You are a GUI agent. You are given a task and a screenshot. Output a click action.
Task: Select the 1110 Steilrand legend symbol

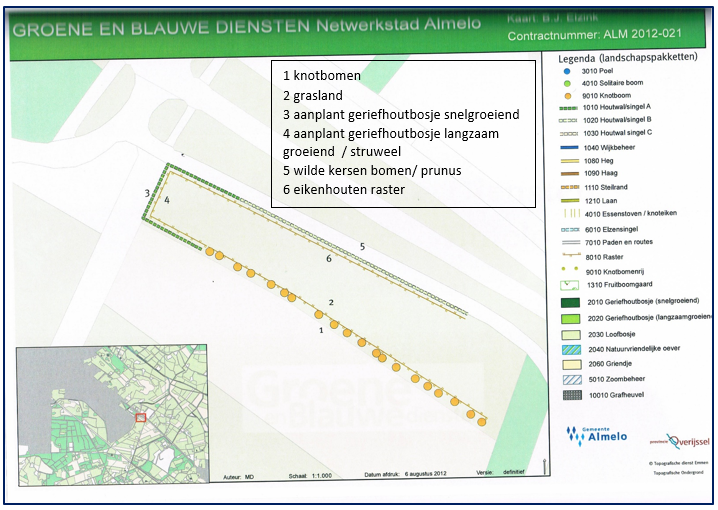tap(571, 187)
